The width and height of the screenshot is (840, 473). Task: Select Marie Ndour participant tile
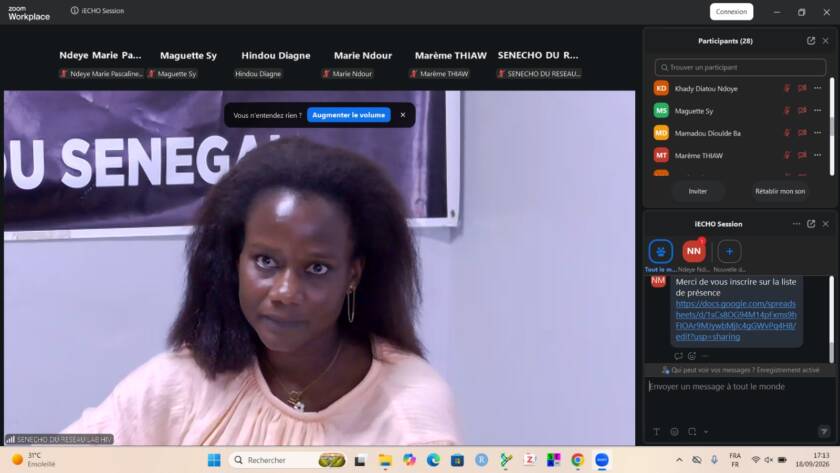click(x=363, y=64)
